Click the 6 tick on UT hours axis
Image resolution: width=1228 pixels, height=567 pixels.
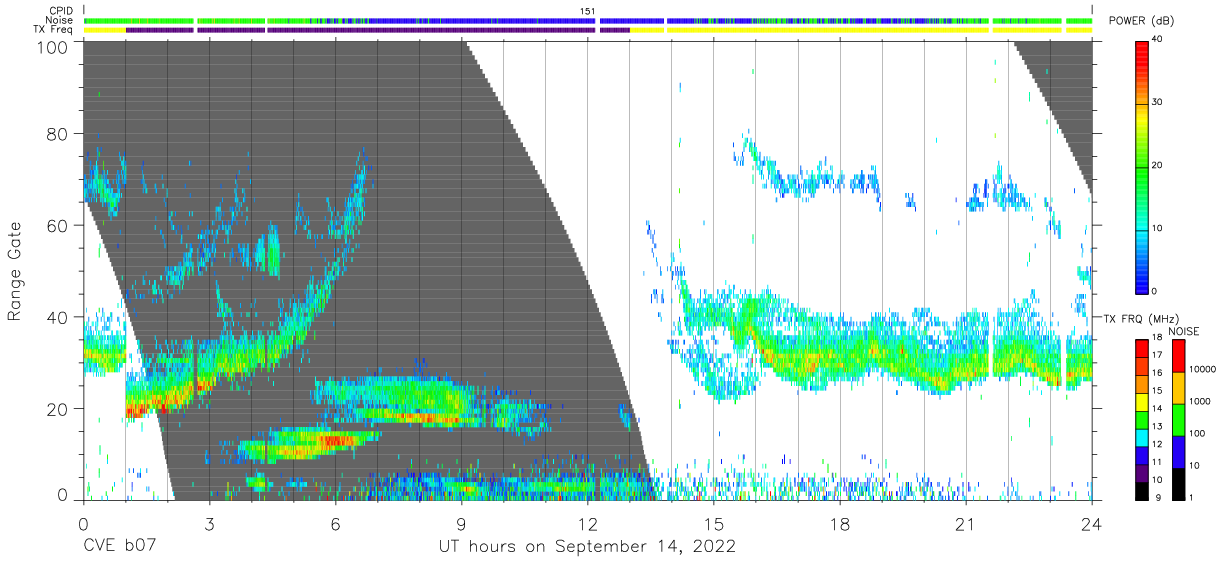[x=335, y=523]
